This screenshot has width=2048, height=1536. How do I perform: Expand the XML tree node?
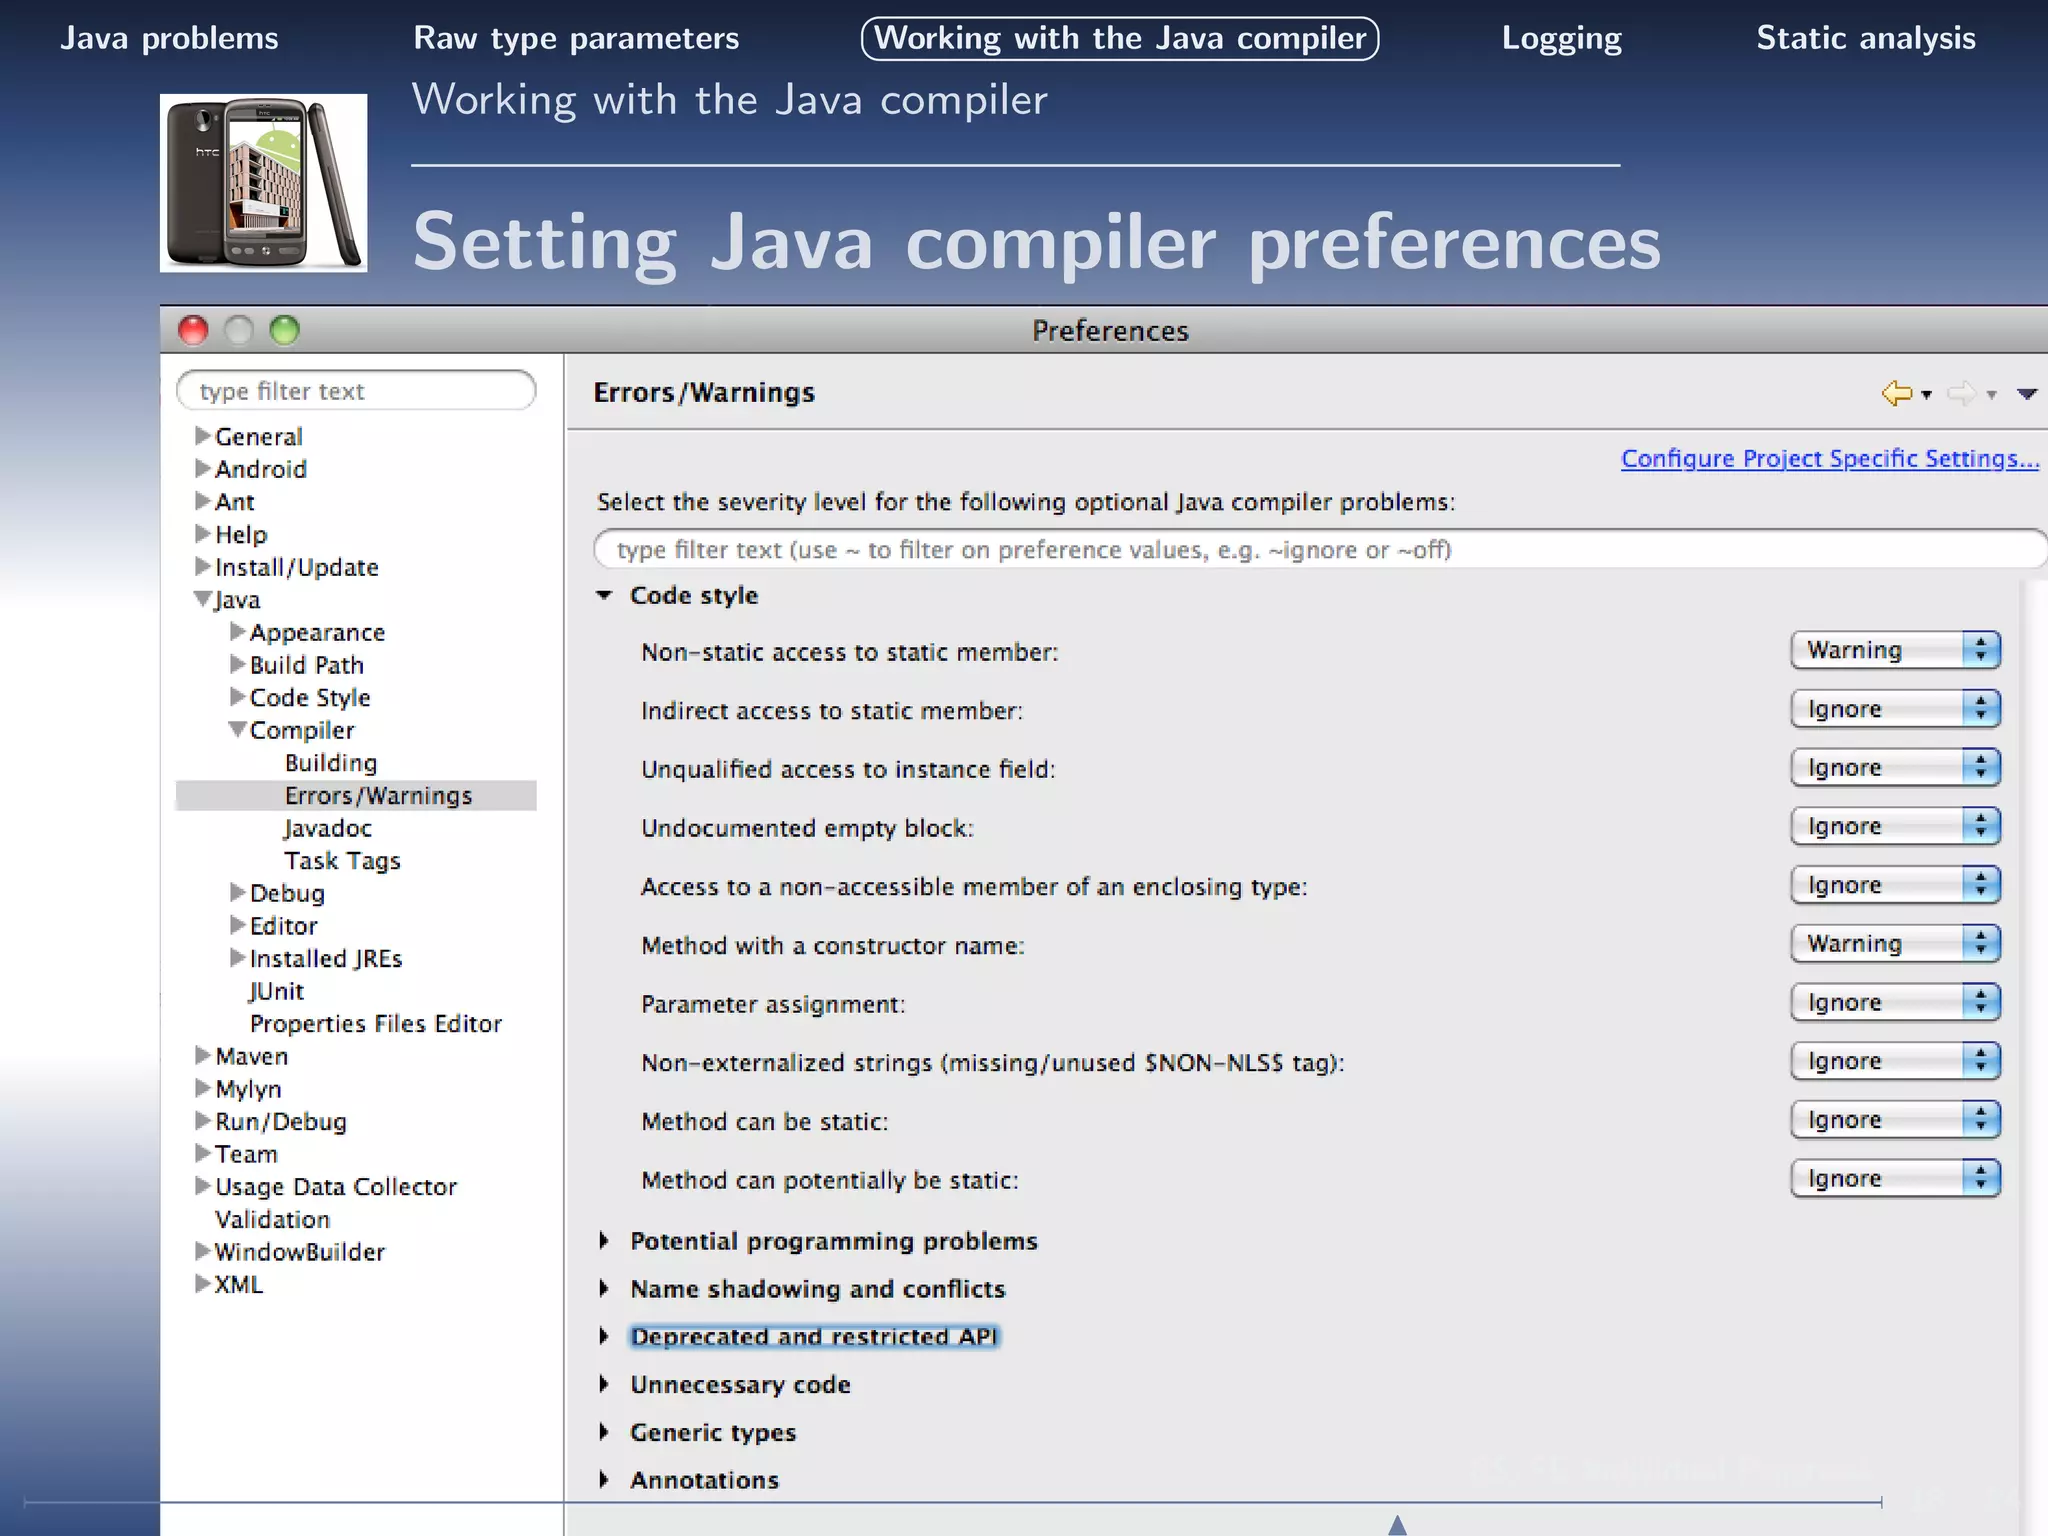click(203, 1284)
